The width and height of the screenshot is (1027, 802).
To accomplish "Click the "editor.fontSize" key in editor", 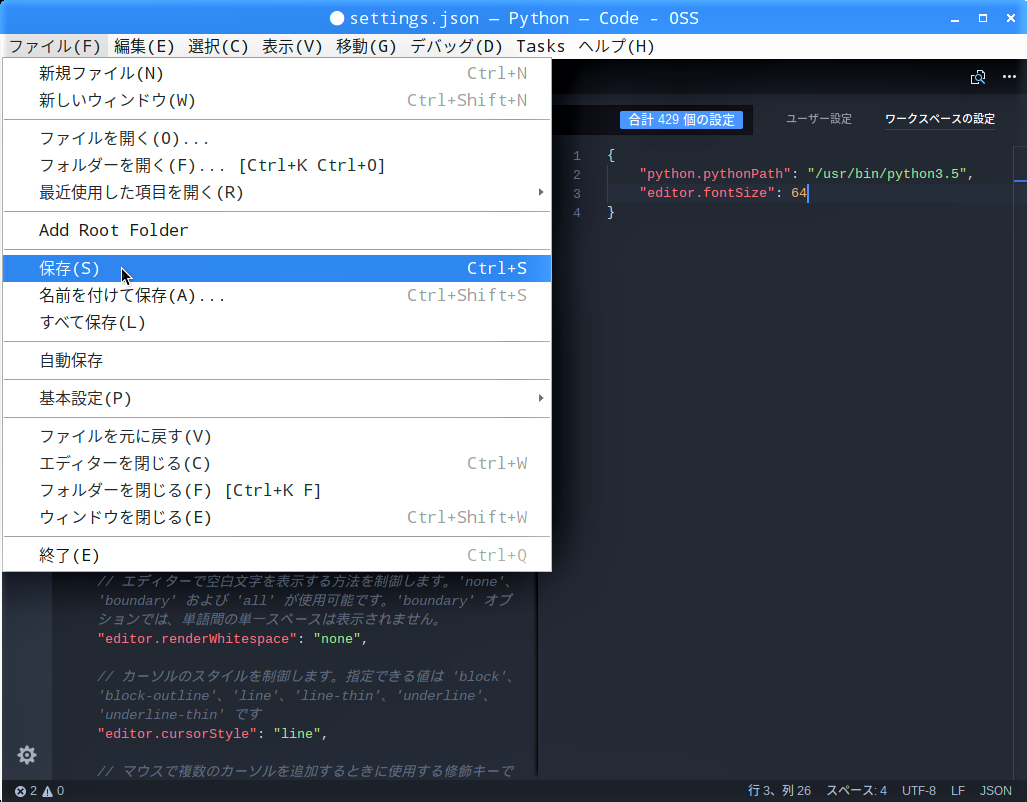I will 707,193.
